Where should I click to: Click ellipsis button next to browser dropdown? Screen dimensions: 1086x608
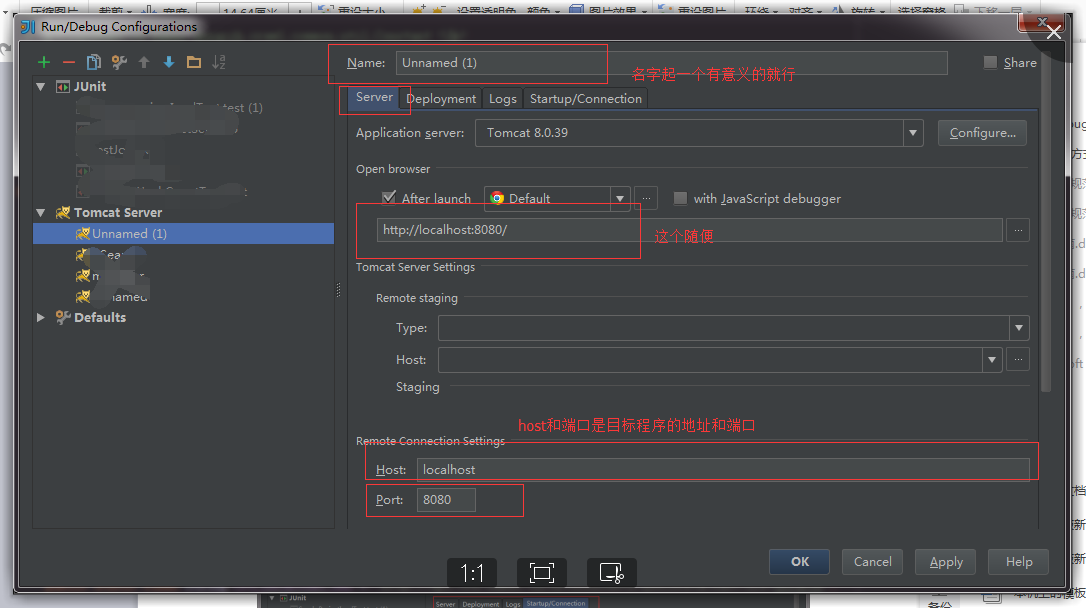646,199
